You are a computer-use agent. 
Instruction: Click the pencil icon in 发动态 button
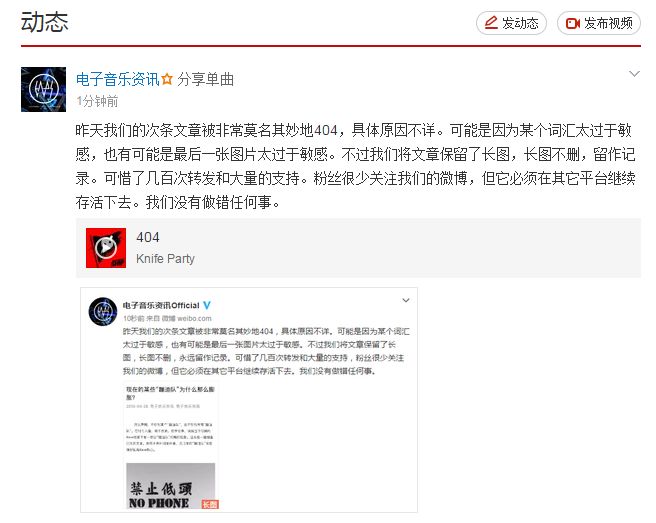491,23
